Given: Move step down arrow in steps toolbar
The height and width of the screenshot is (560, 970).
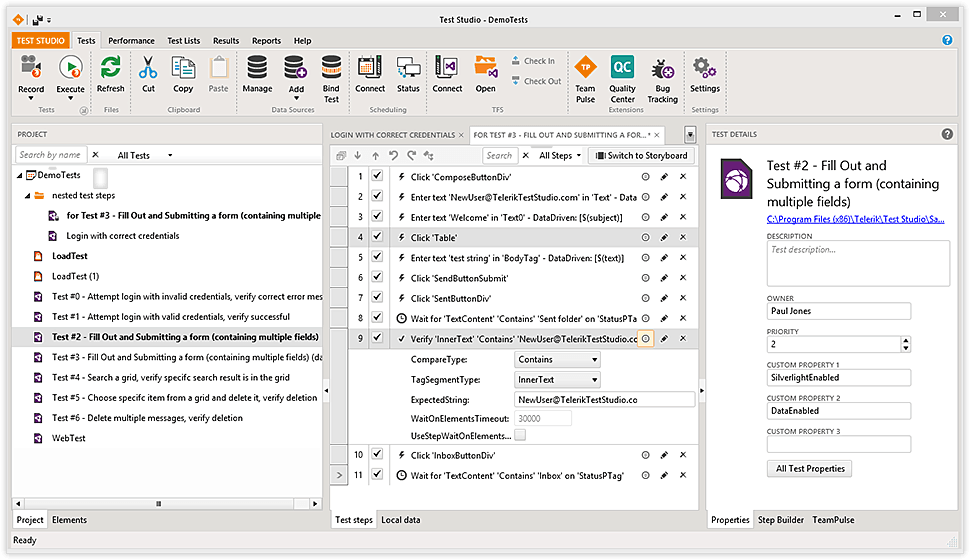Looking at the screenshot, I should tap(358, 155).
